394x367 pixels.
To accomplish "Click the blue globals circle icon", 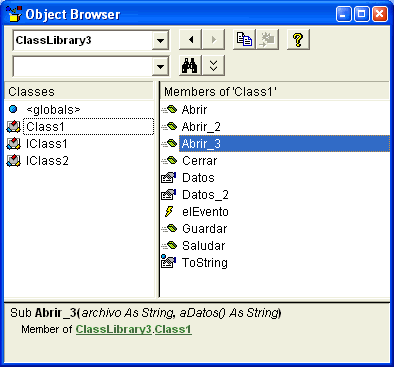I will (x=13, y=109).
